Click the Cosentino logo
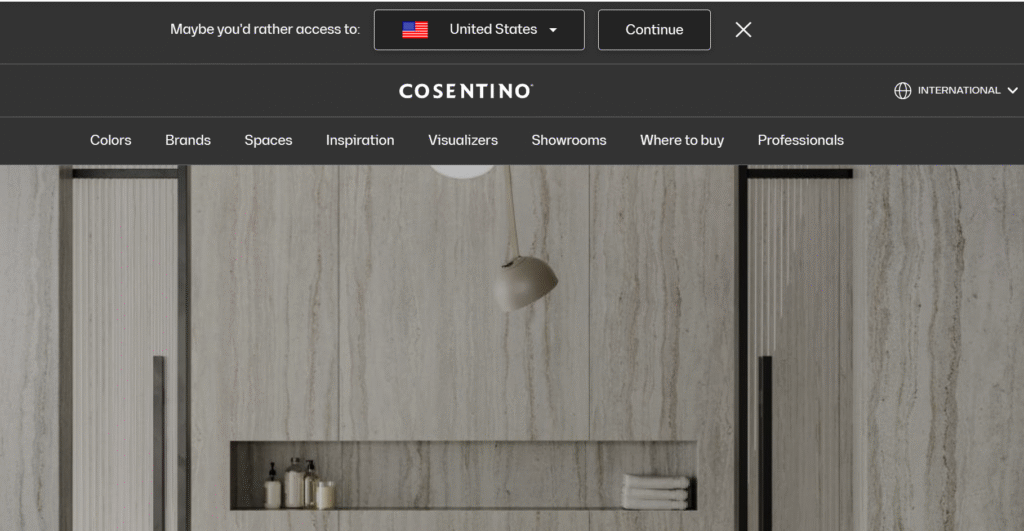The height and width of the screenshot is (531, 1024). (x=466, y=91)
